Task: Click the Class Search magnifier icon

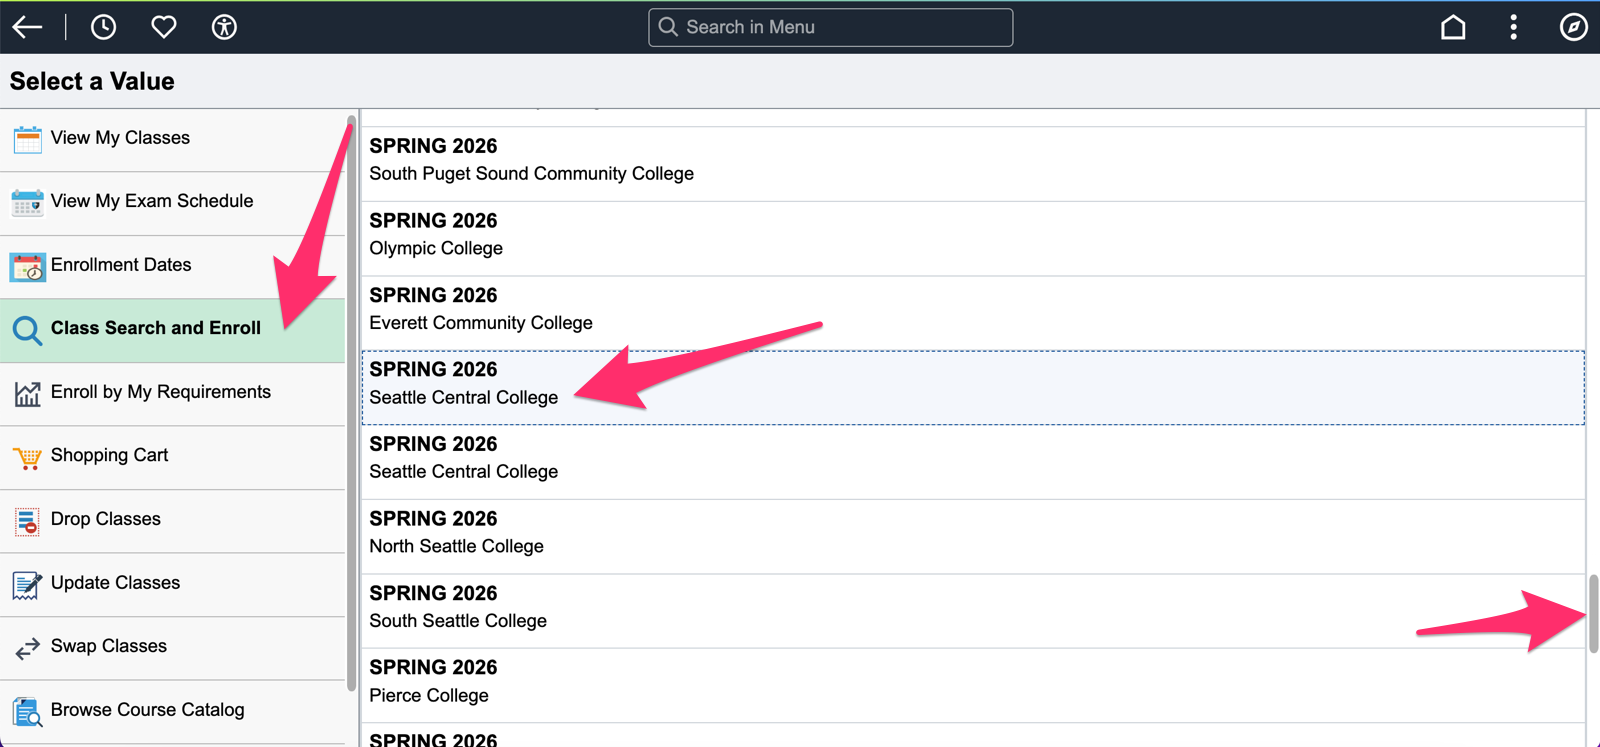Action: [x=28, y=330]
